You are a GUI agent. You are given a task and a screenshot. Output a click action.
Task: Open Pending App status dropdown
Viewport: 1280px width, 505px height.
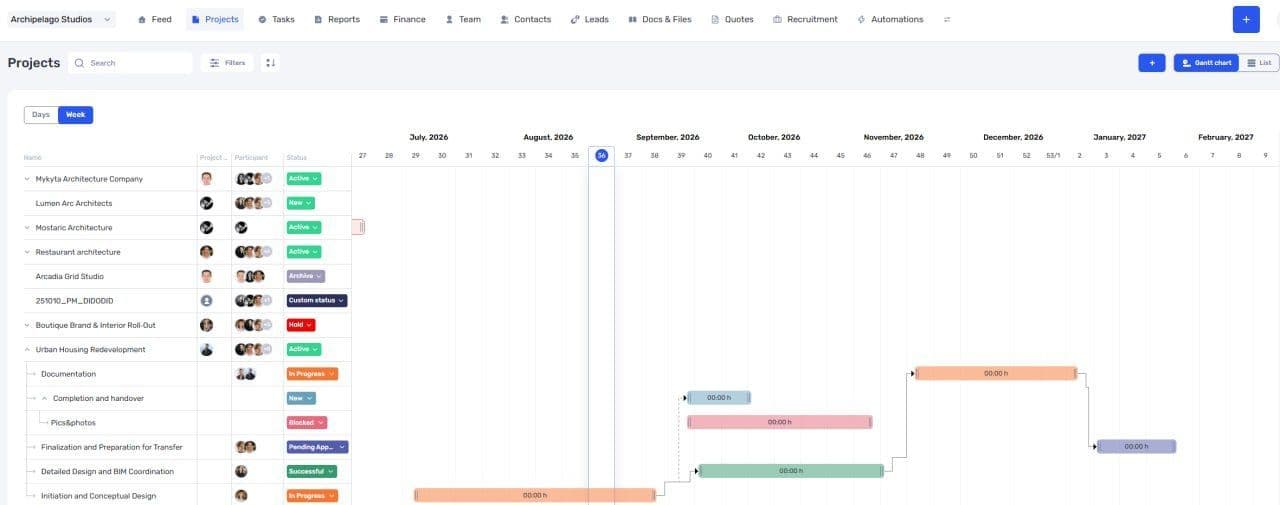point(317,447)
